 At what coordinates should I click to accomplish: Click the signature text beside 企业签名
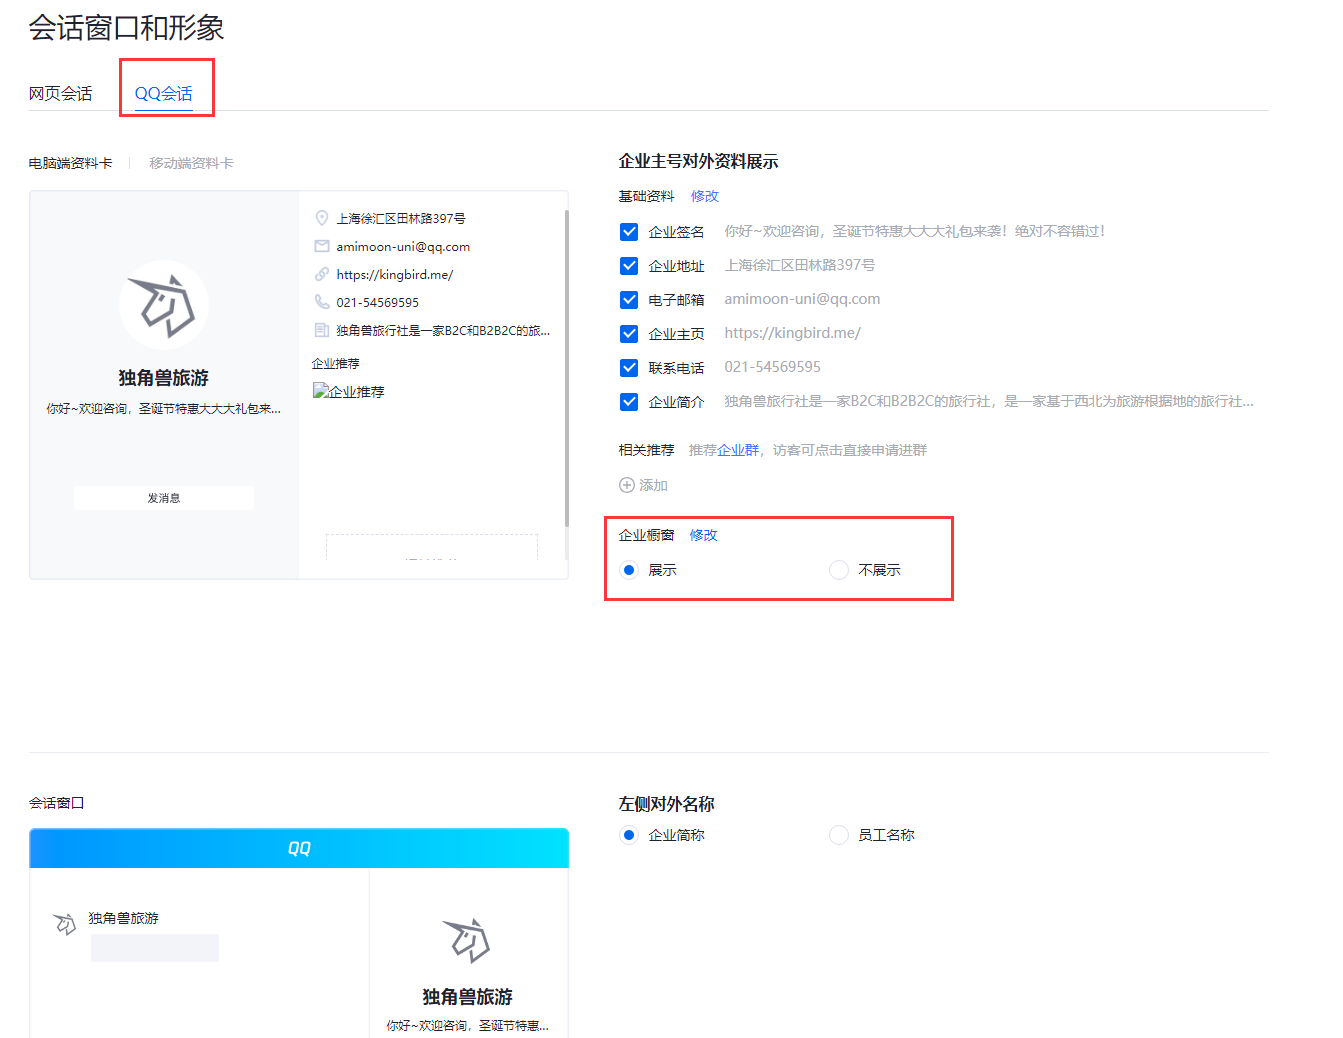tap(914, 231)
